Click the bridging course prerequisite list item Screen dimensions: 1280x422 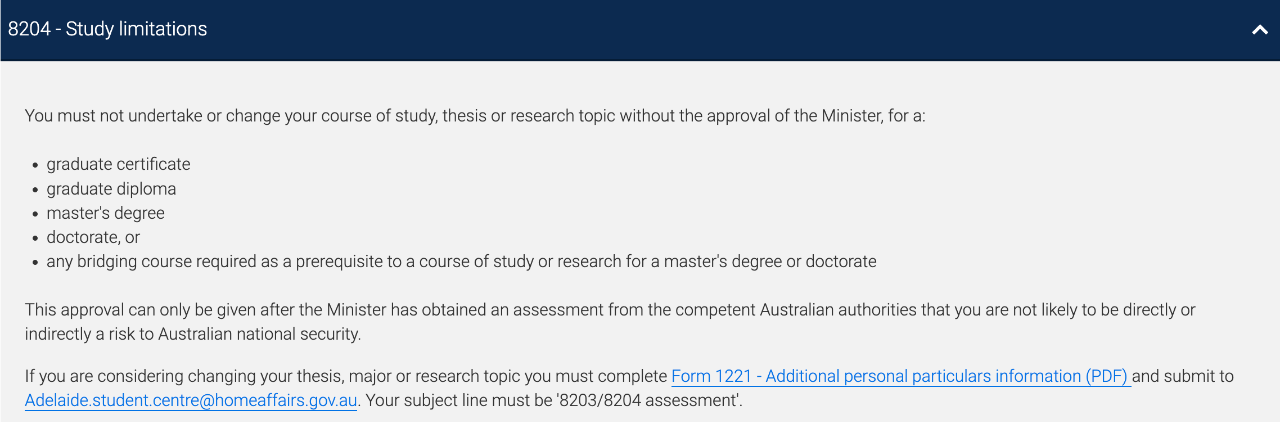[461, 261]
